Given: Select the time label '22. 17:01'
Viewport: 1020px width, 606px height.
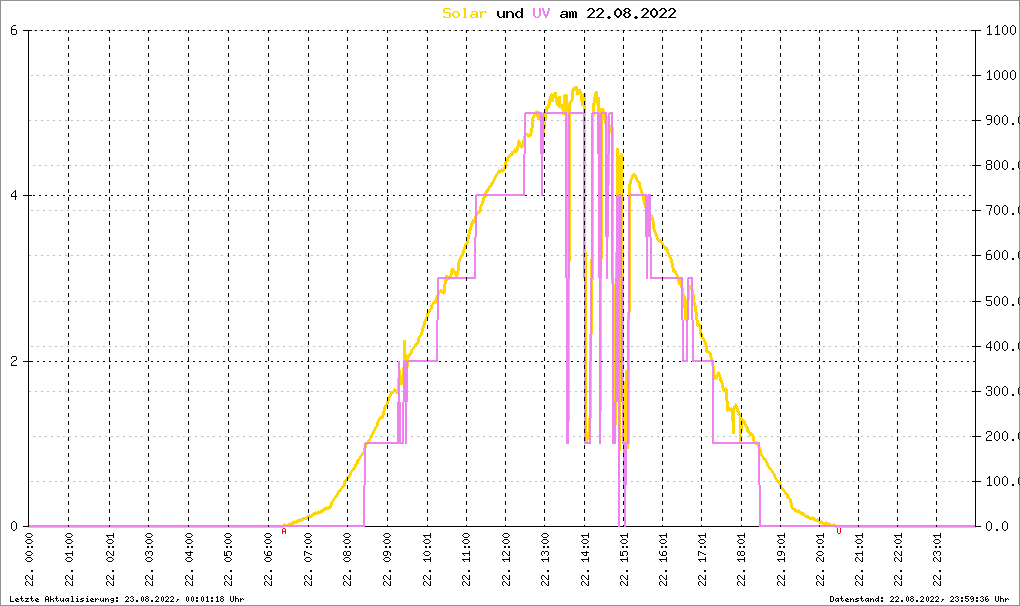Looking at the screenshot, I should 702,560.
